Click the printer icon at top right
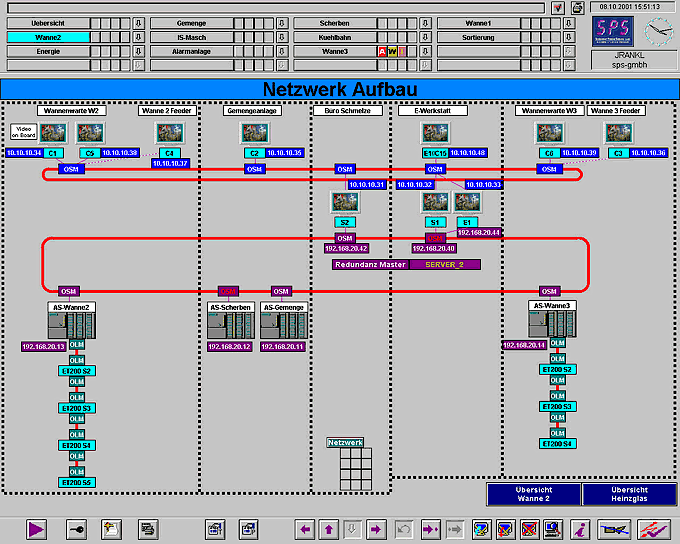The image size is (680, 544). click(x=577, y=7)
